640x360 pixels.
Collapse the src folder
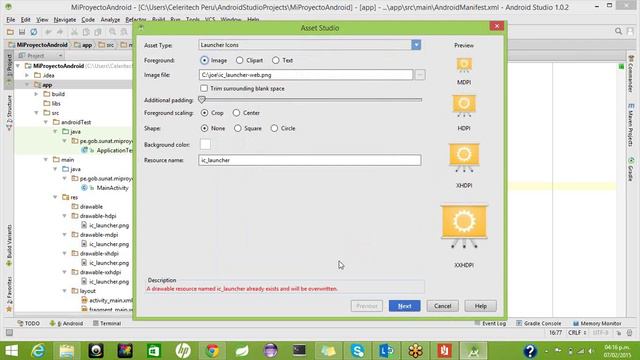click(37, 113)
